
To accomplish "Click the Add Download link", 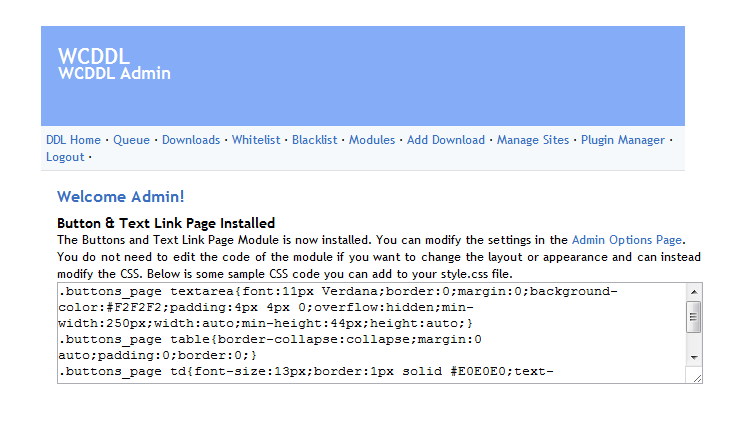I will [x=446, y=140].
